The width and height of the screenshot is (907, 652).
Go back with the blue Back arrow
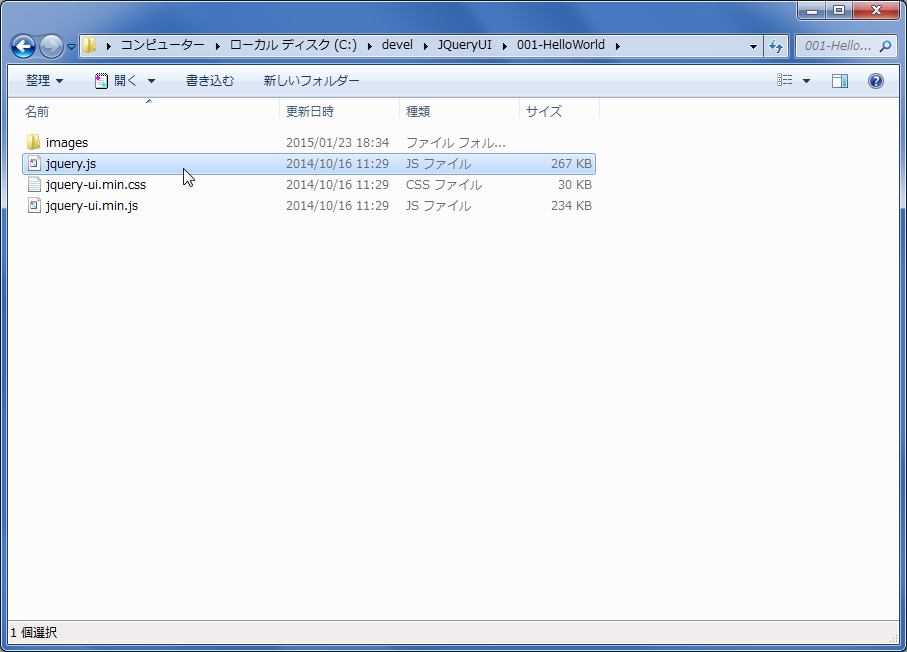(x=24, y=46)
